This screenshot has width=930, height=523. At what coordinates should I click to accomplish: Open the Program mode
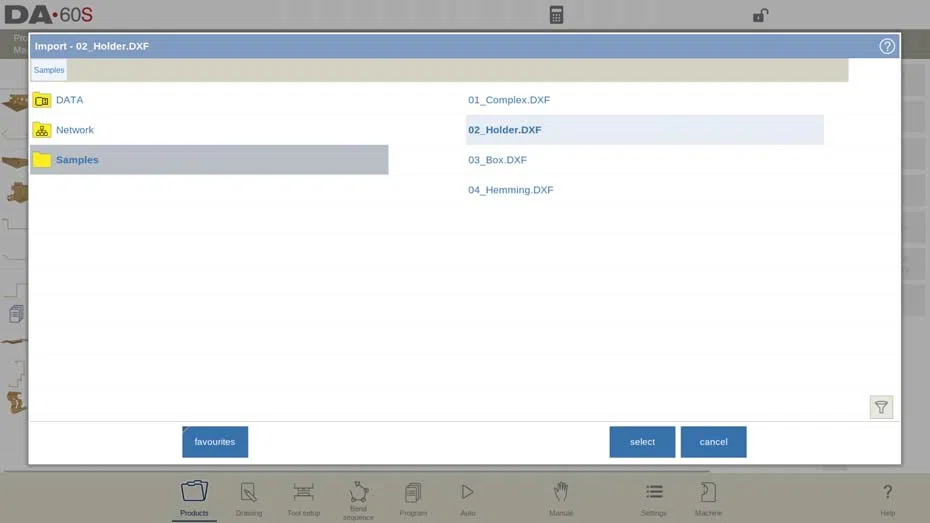(x=413, y=498)
